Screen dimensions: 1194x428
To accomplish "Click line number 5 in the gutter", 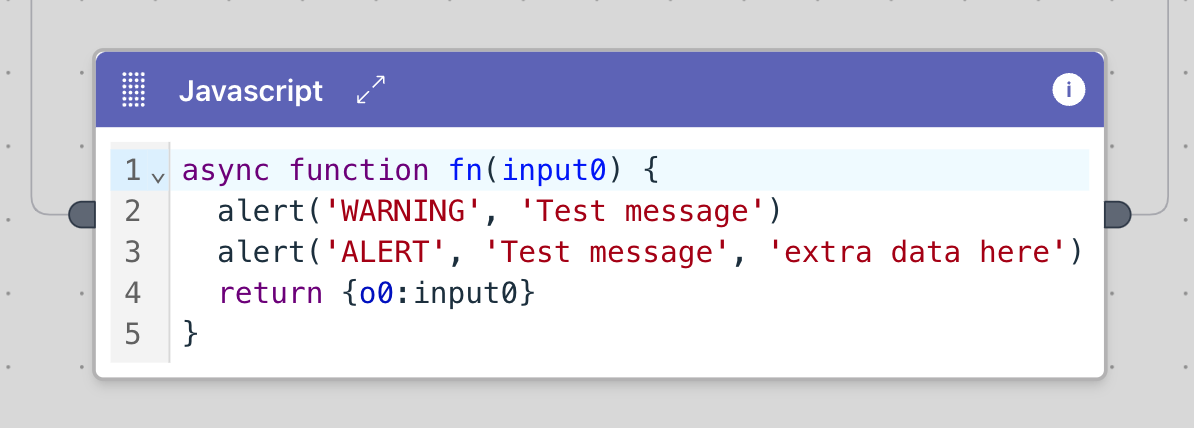I will pyautogui.click(x=132, y=334).
